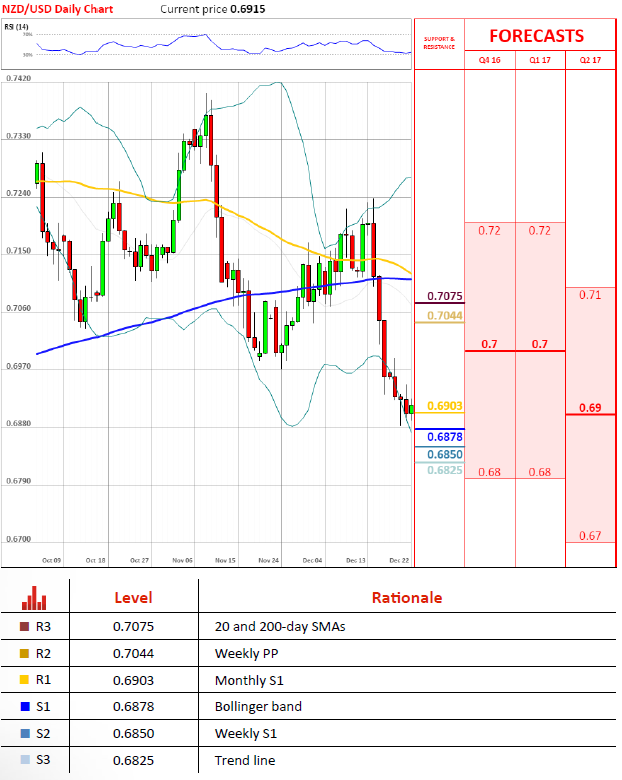622x780 pixels.
Task: Click the 0.6970 price axis label
Action: (18, 366)
